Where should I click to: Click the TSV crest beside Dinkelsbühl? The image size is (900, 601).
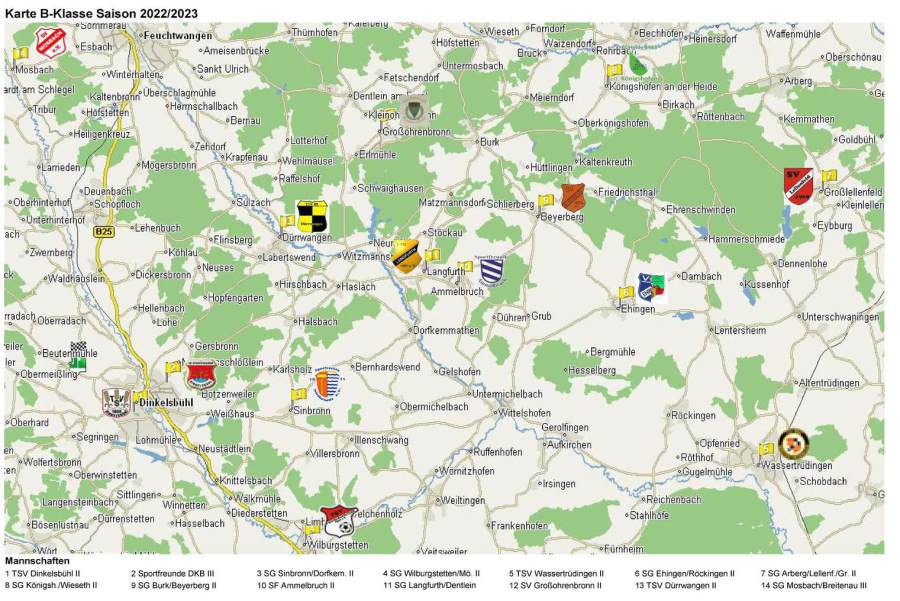[x=117, y=401]
